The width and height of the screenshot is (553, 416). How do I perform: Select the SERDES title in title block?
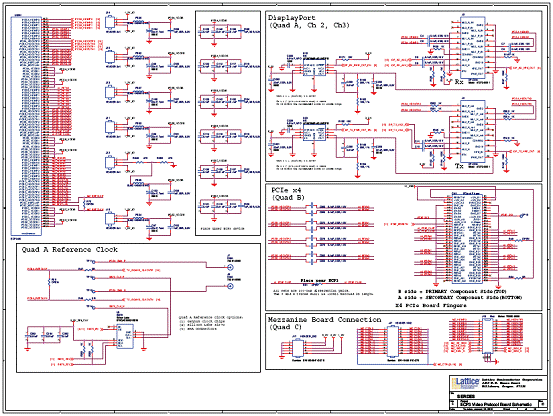tap(466, 396)
